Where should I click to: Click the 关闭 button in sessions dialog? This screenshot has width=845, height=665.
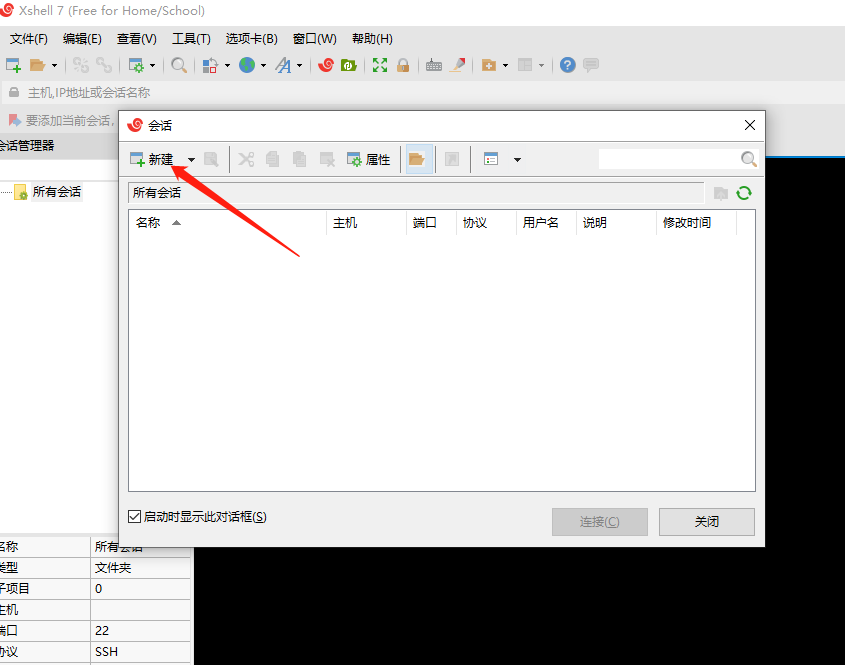(707, 522)
